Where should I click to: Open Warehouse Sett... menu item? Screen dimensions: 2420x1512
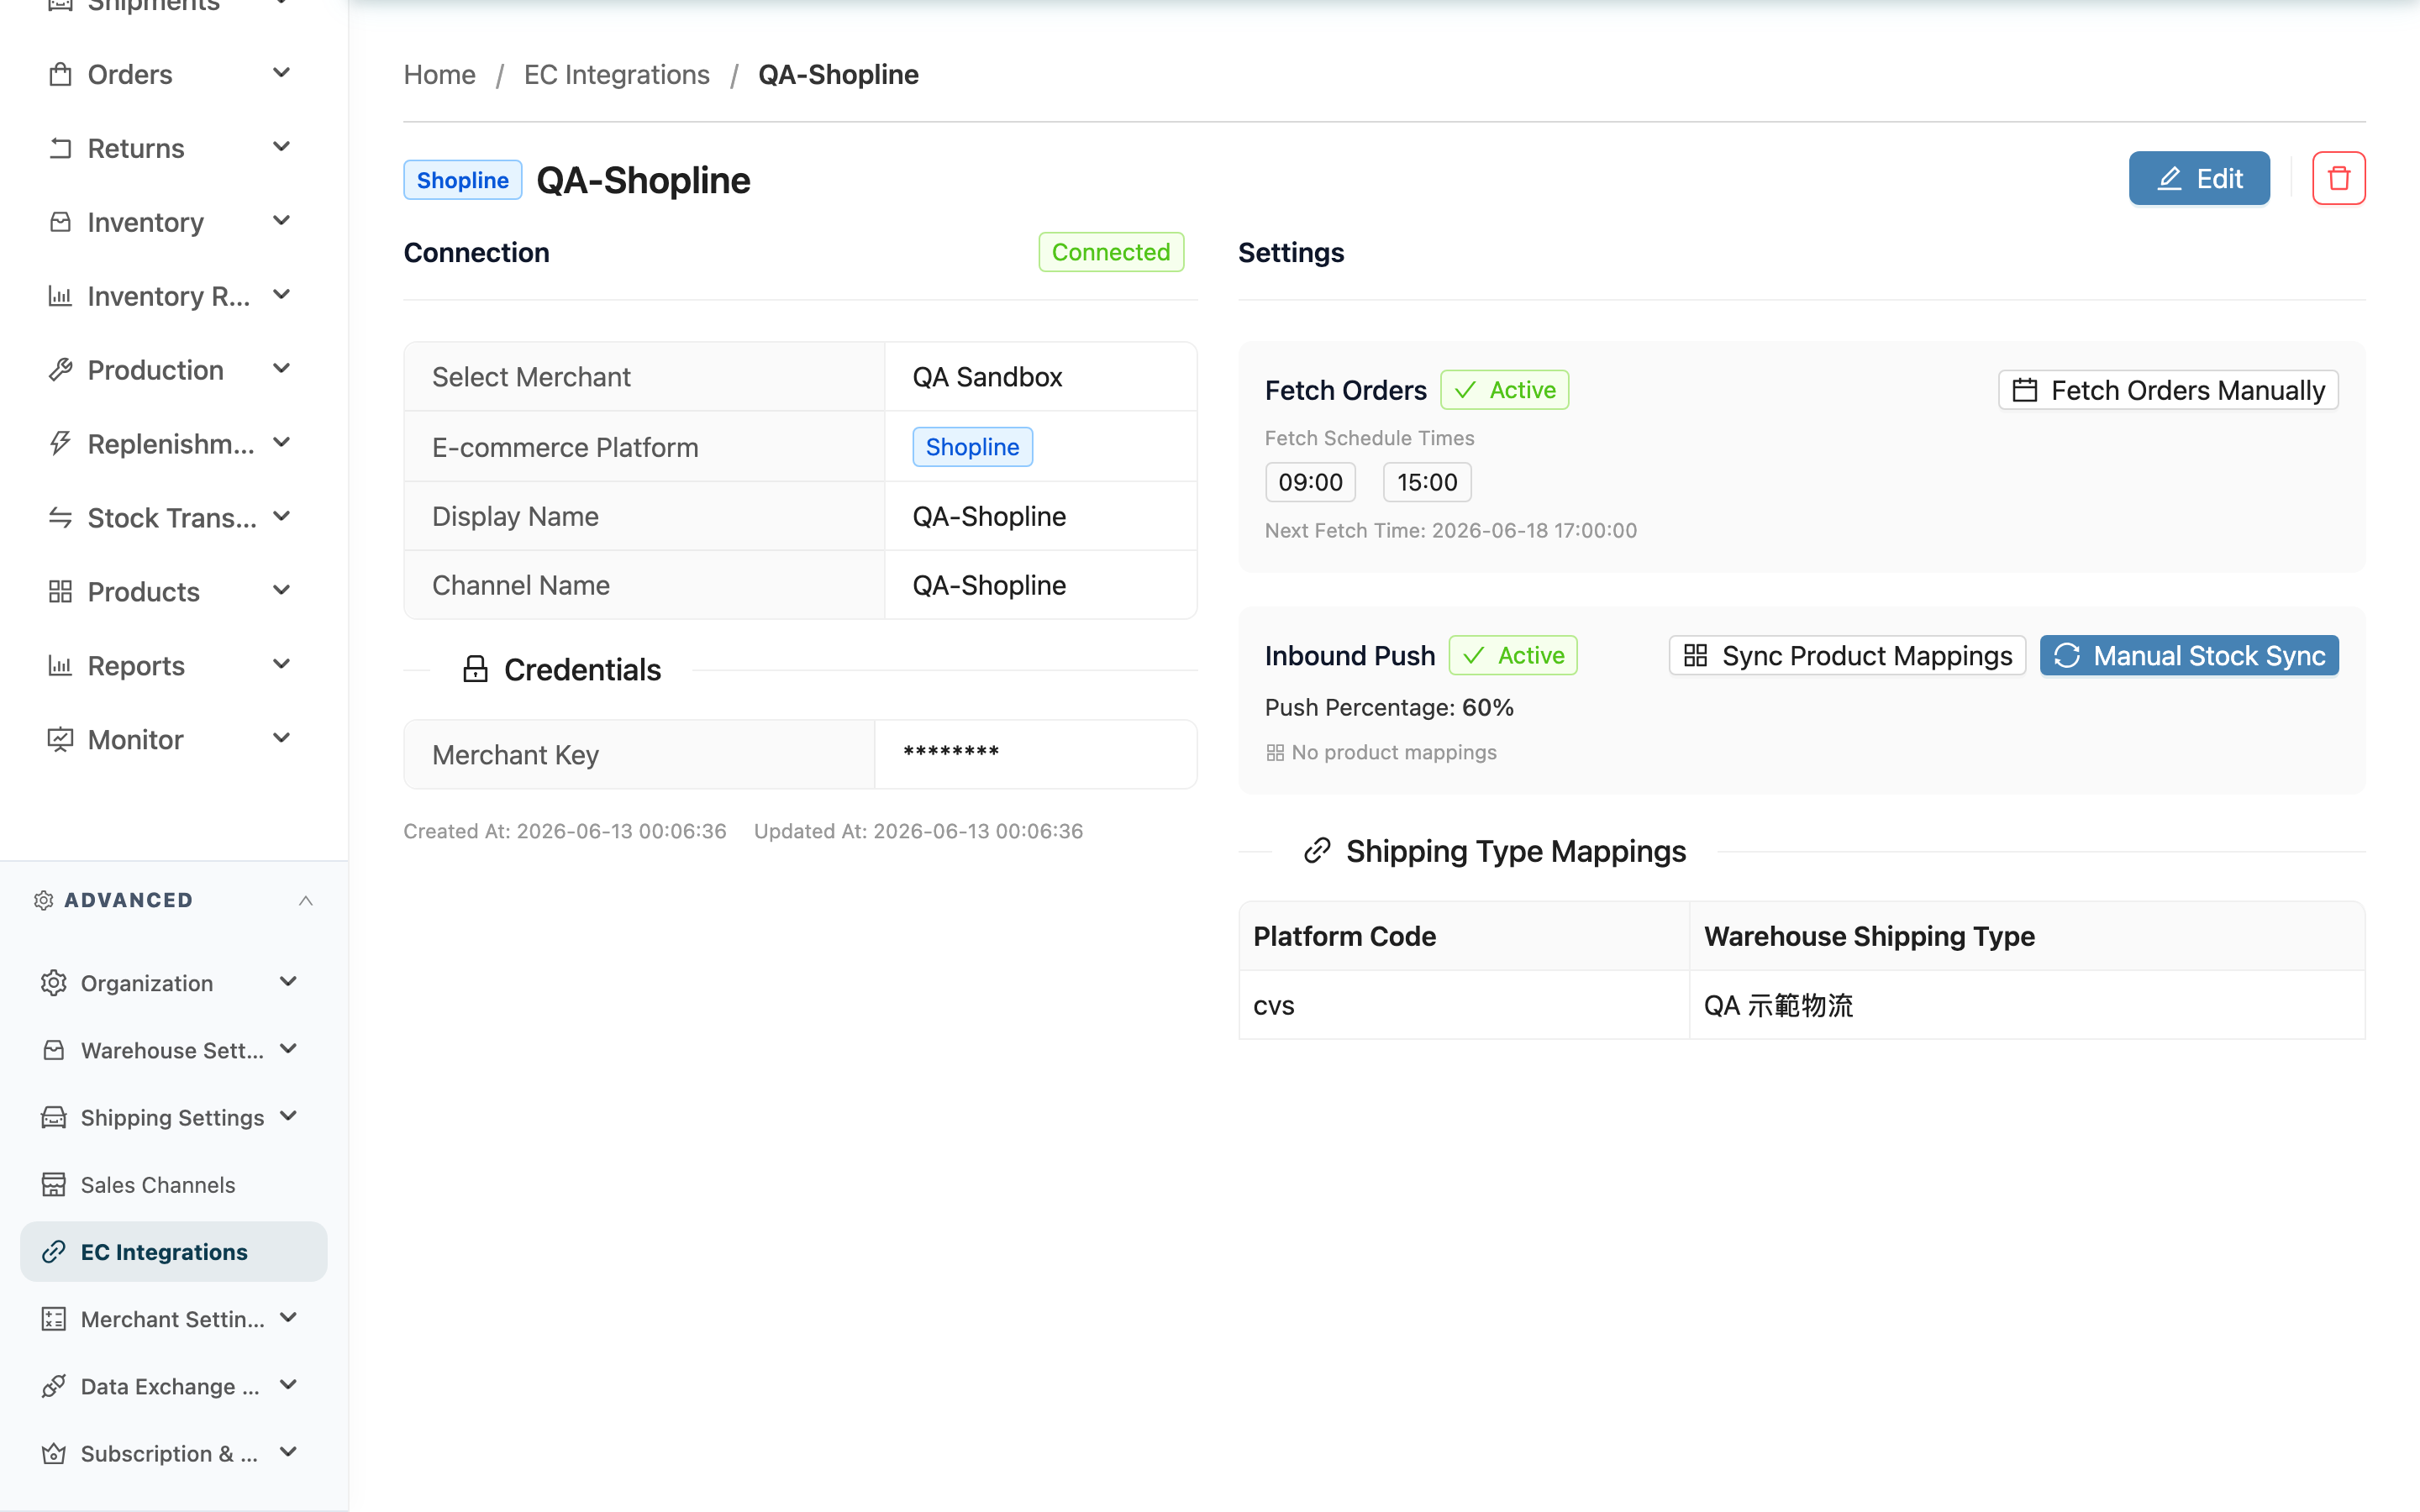click(x=174, y=1050)
